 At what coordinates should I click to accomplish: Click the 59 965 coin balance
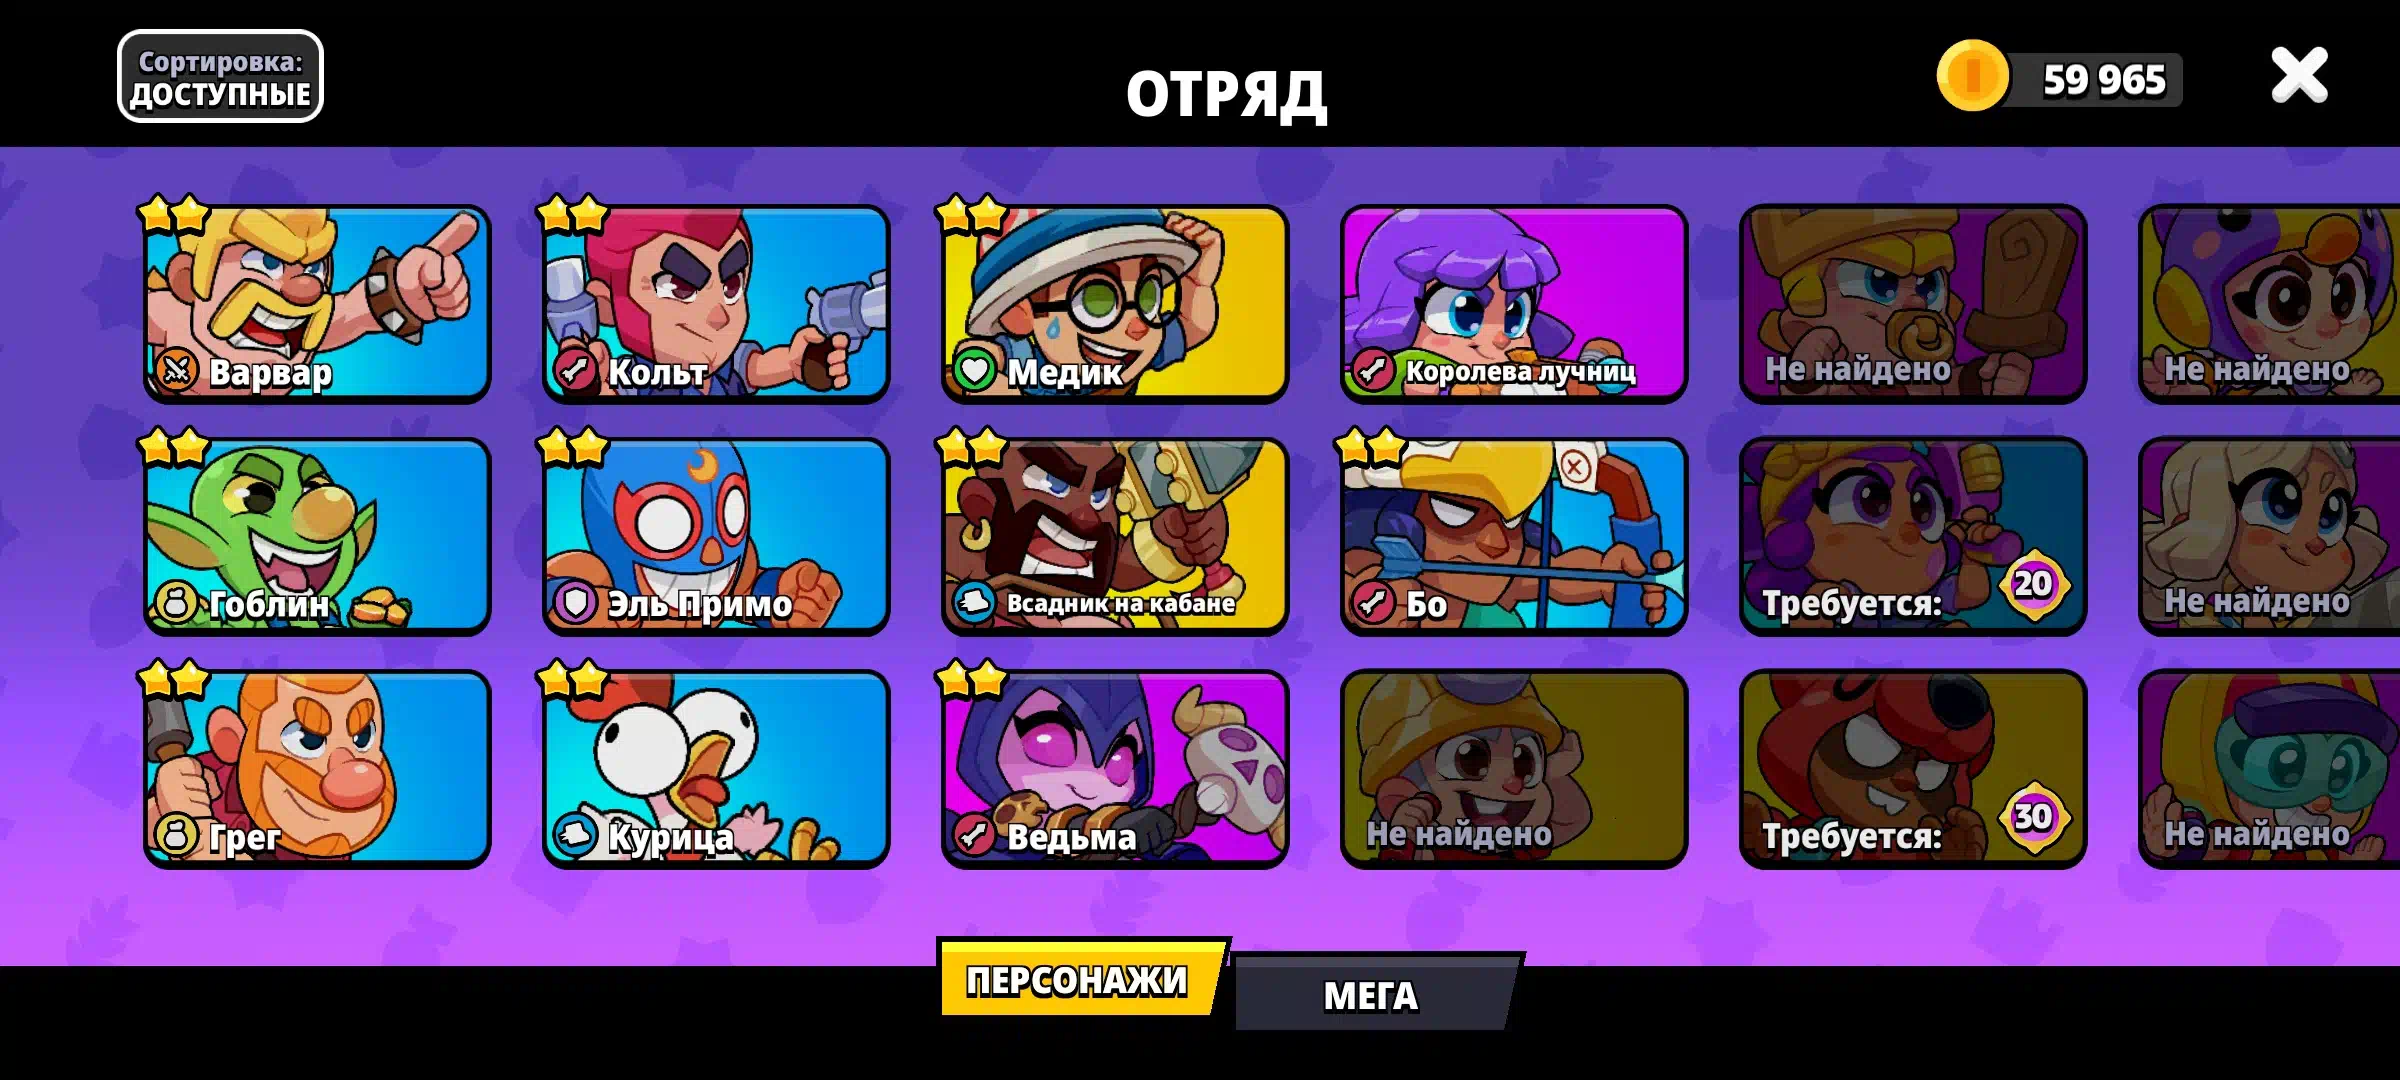click(2104, 80)
